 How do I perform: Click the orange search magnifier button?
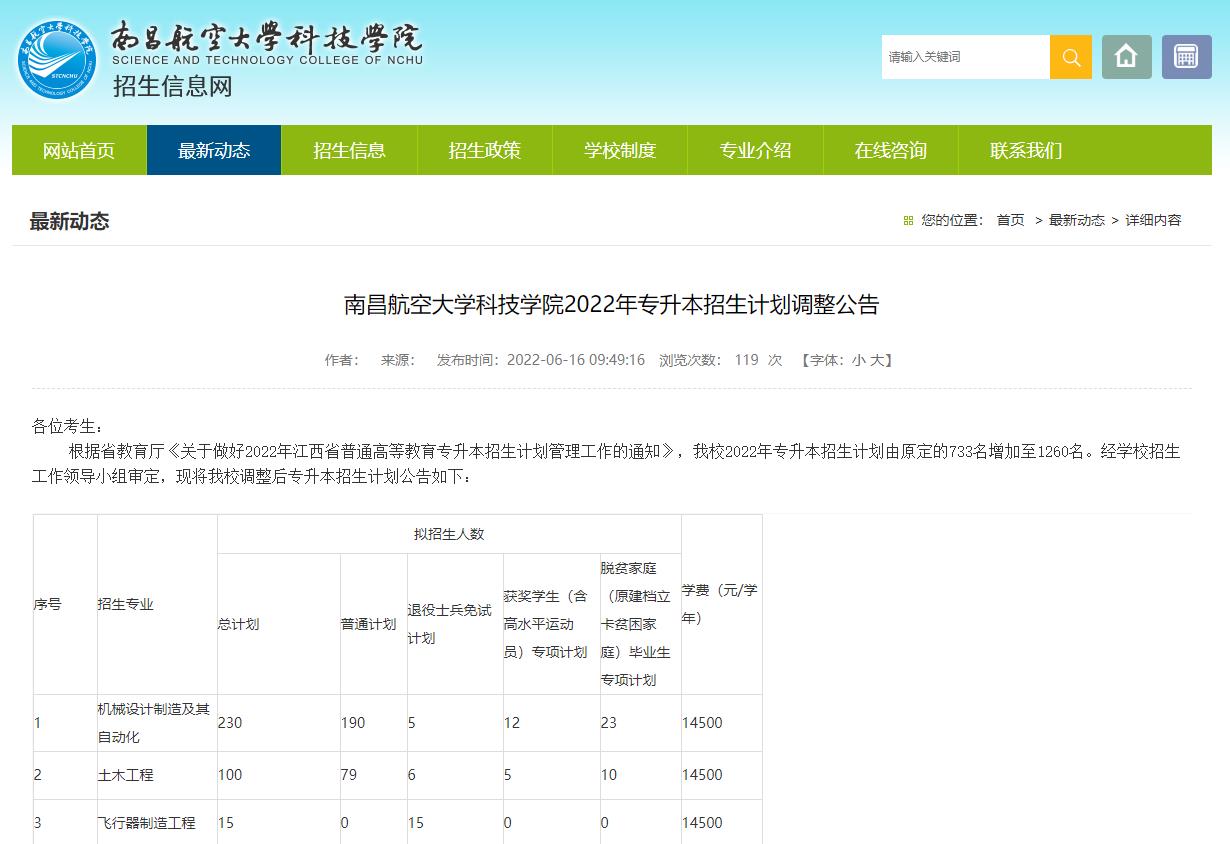click(x=1070, y=57)
